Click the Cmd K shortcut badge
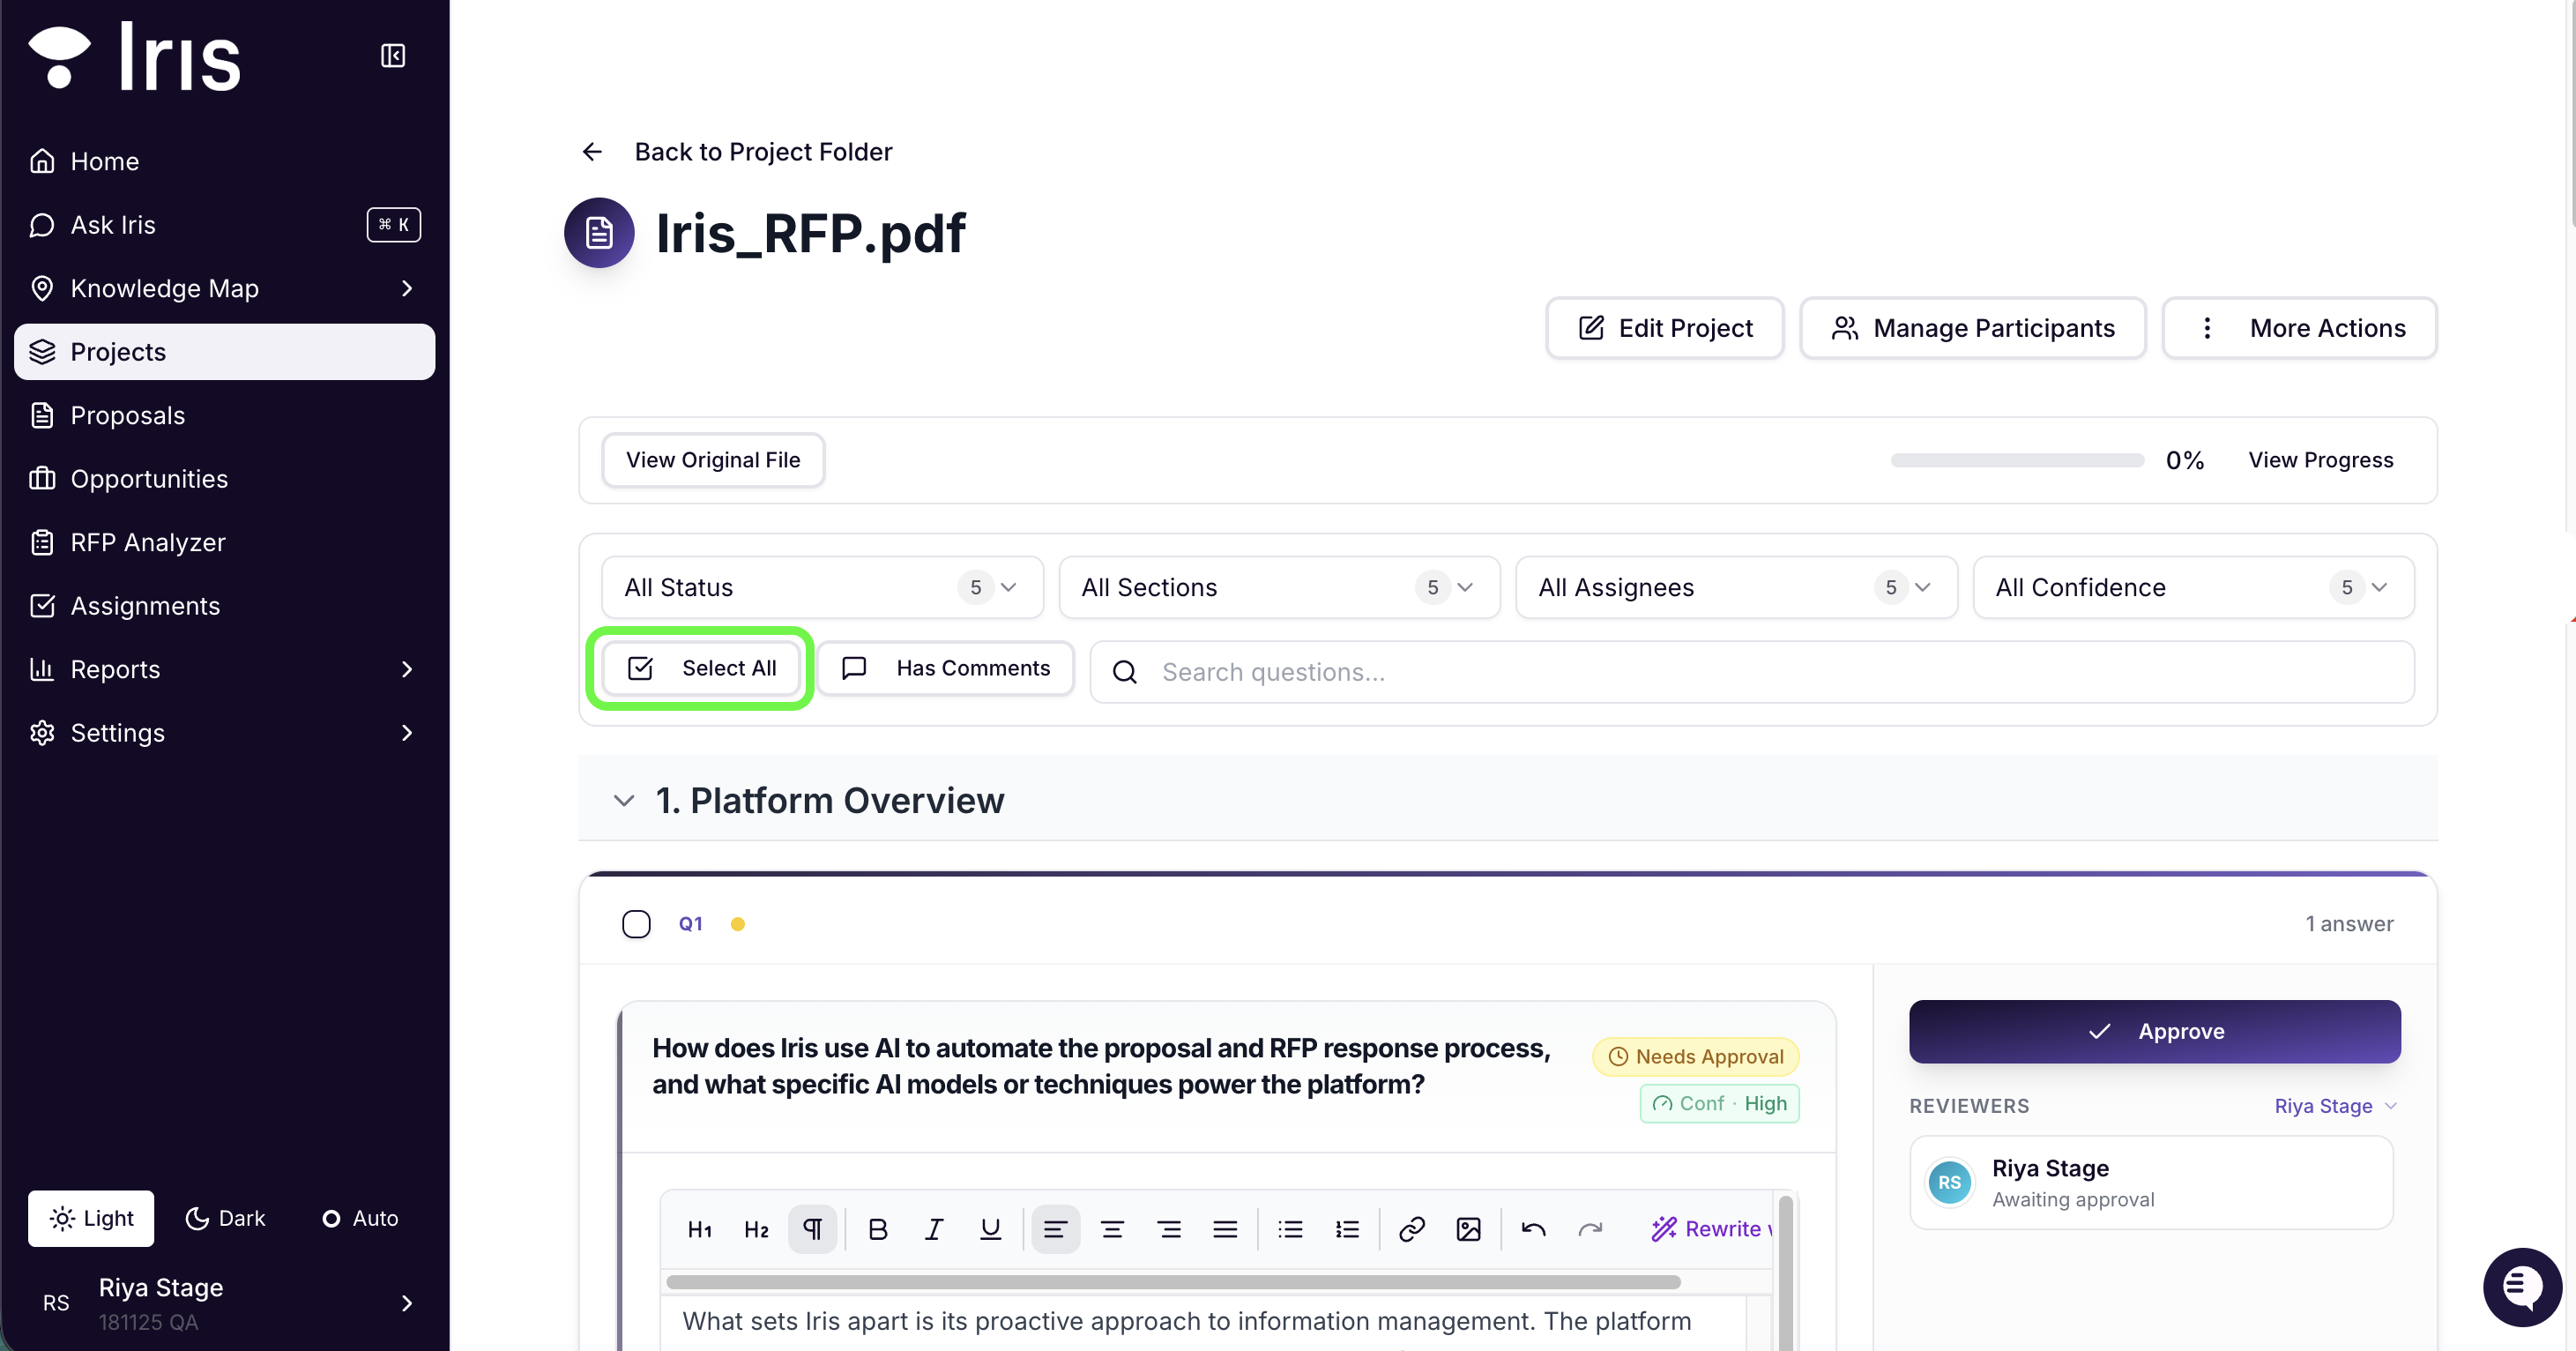The height and width of the screenshot is (1351, 2576). pyautogui.click(x=393, y=224)
